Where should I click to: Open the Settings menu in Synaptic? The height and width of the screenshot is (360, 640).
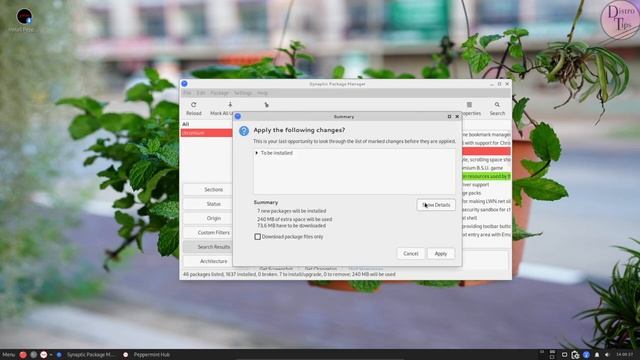[x=243, y=93]
